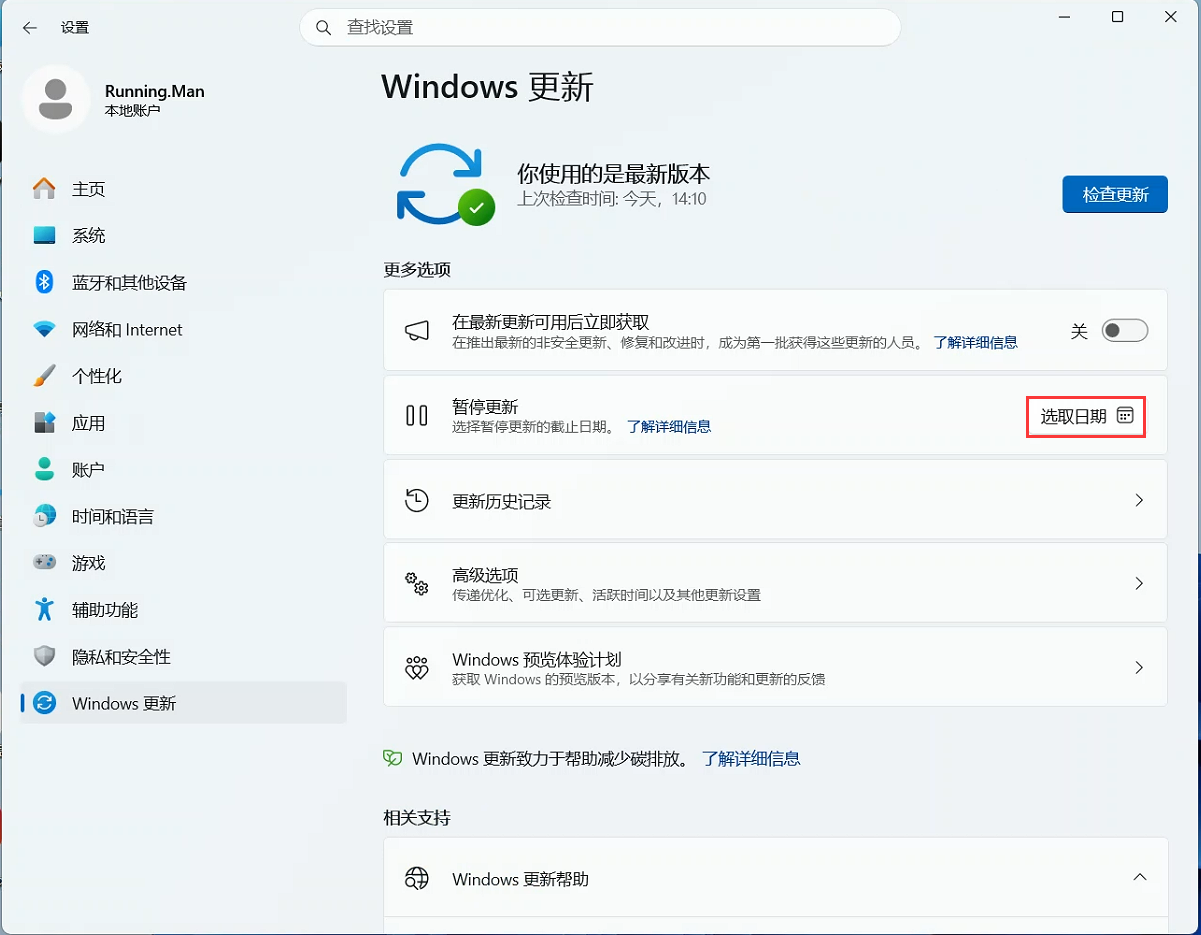This screenshot has height=935, width=1201.
Task: Click the 系统 monitor icon
Action: pos(44,236)
